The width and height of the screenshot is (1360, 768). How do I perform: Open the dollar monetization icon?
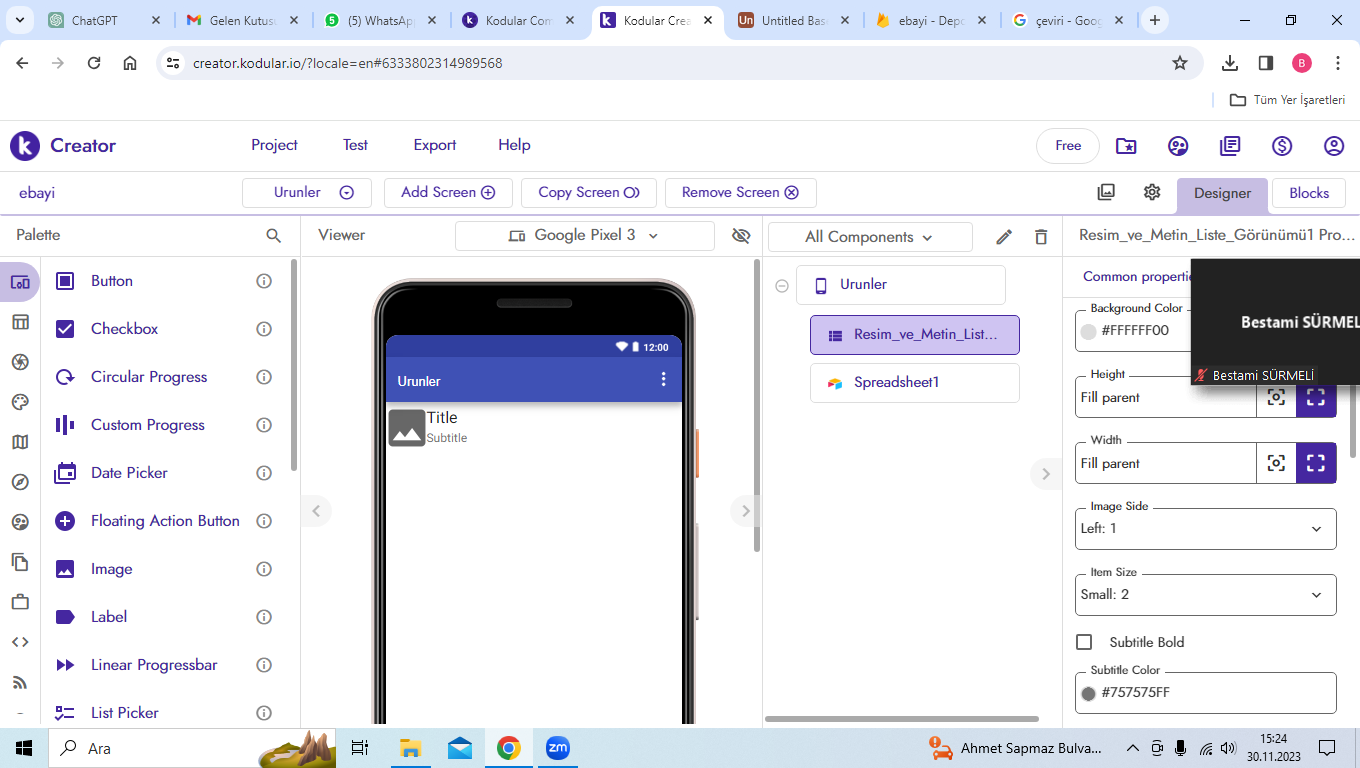click(1282, 146)
